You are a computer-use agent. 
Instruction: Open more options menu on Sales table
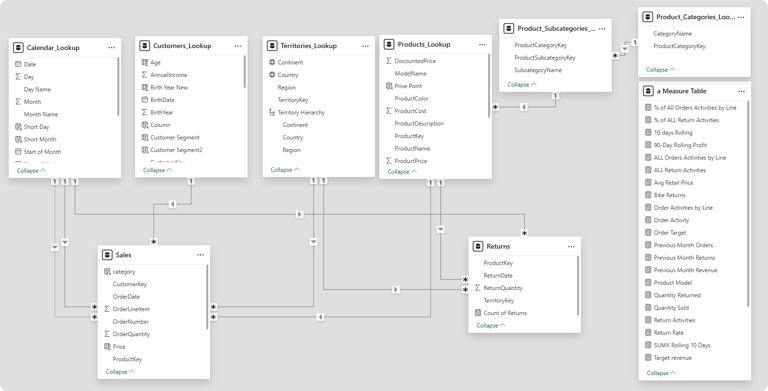tap(200, 255)
